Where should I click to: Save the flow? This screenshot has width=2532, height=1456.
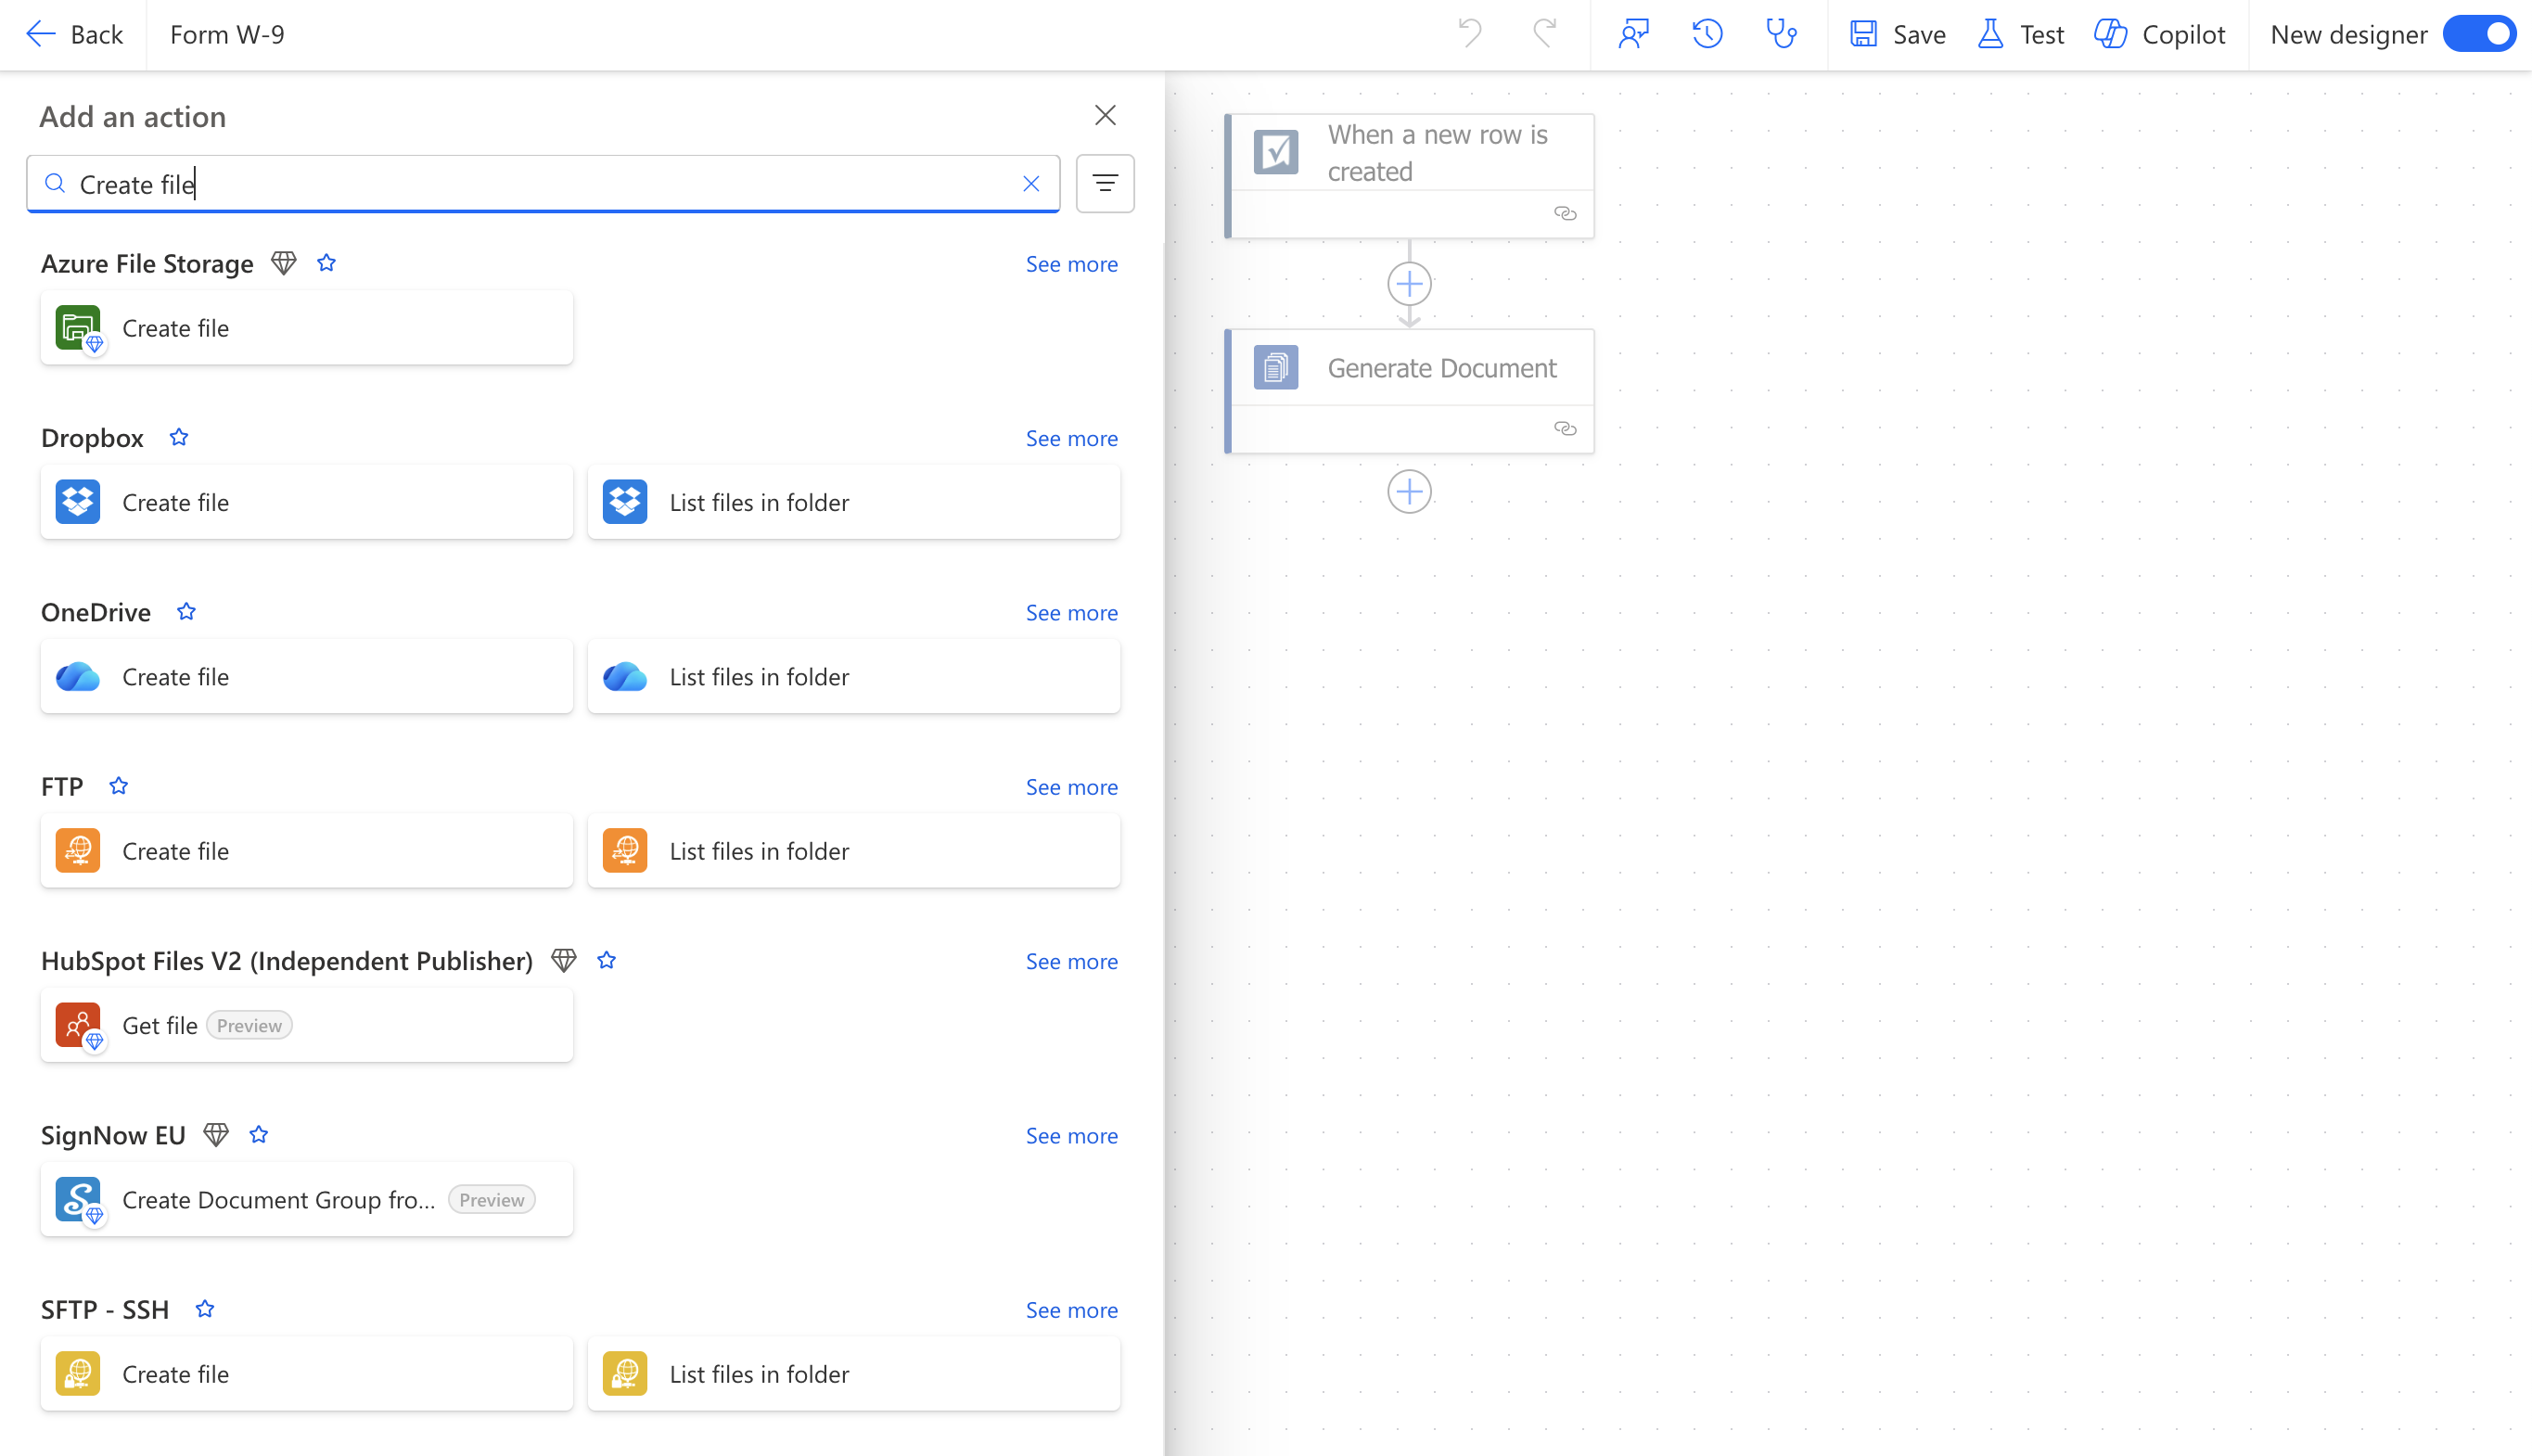(1897, 34)
